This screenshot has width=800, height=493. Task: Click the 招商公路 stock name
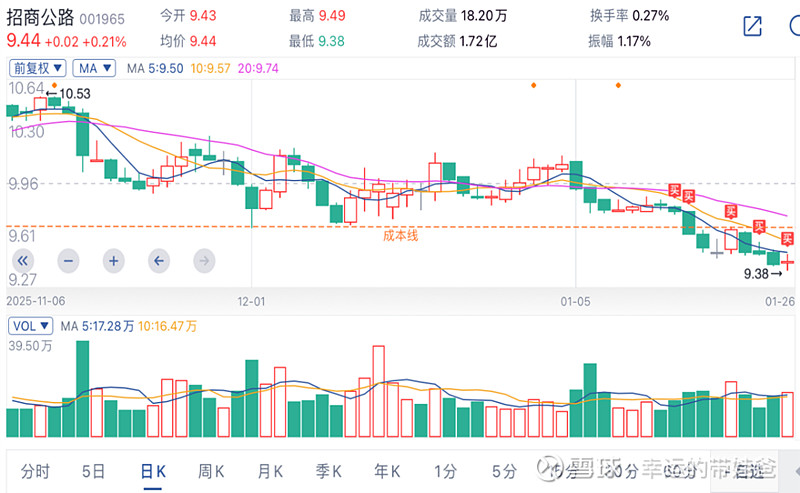tap(40, 17)
